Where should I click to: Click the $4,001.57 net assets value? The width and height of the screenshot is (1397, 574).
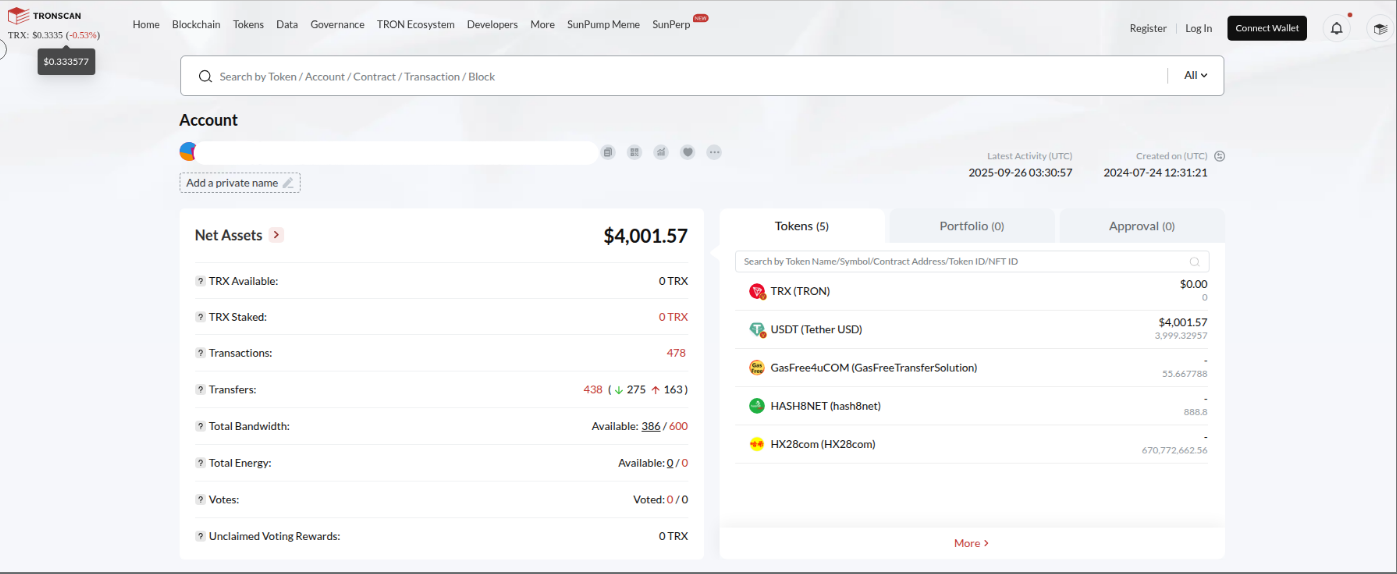coord(646,236)
